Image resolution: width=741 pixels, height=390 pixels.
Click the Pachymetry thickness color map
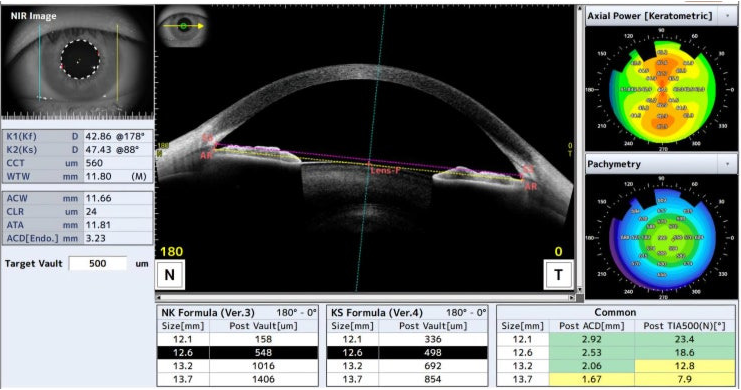click(x=662, y=237)
